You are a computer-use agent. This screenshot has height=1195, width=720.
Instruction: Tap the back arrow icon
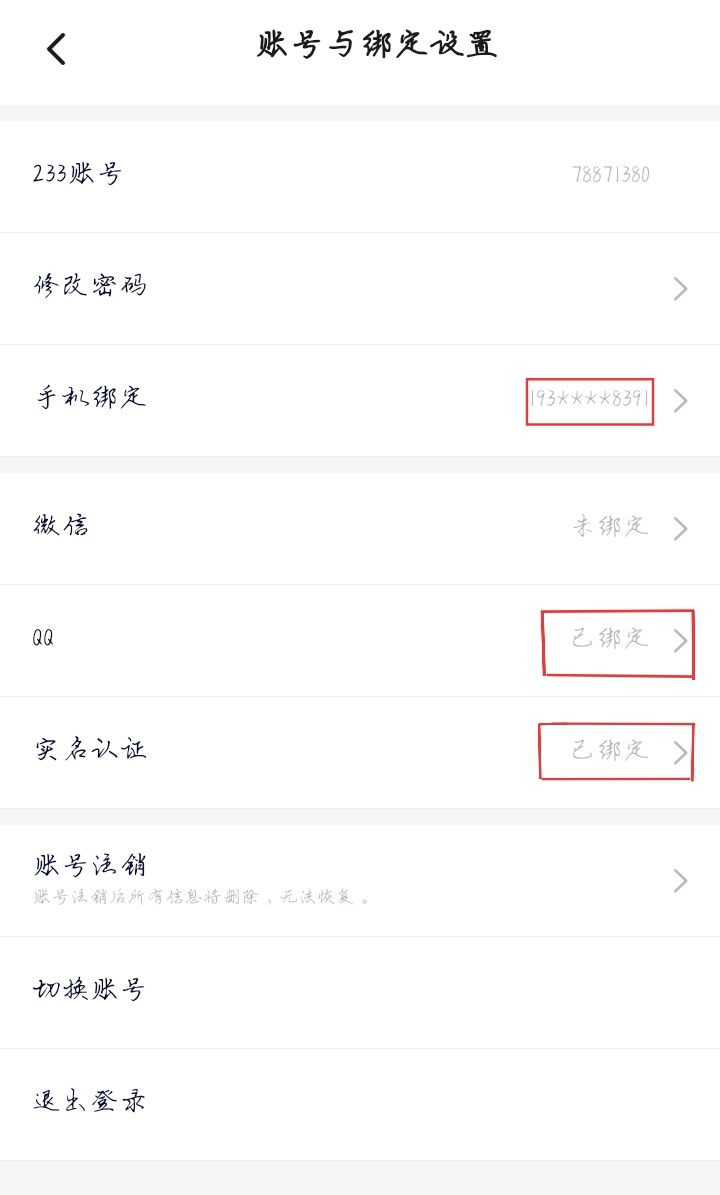(x=56, y=48)
